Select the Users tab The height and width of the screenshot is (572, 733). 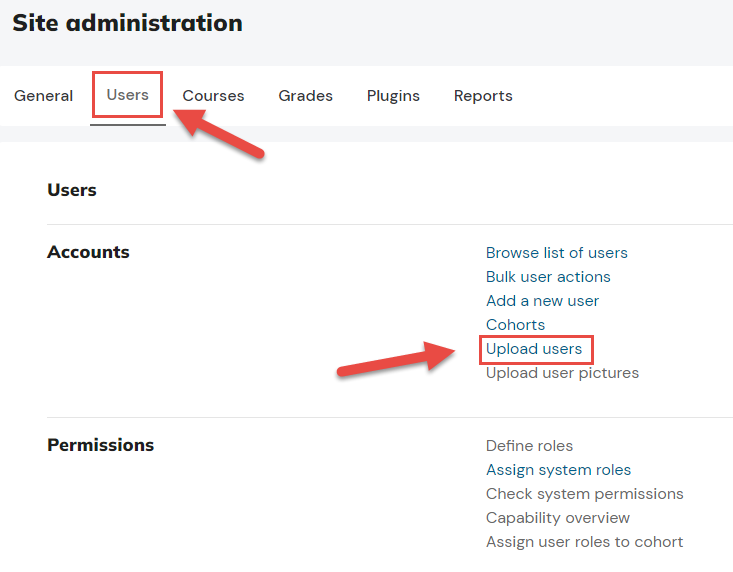(x=128, y=95)
